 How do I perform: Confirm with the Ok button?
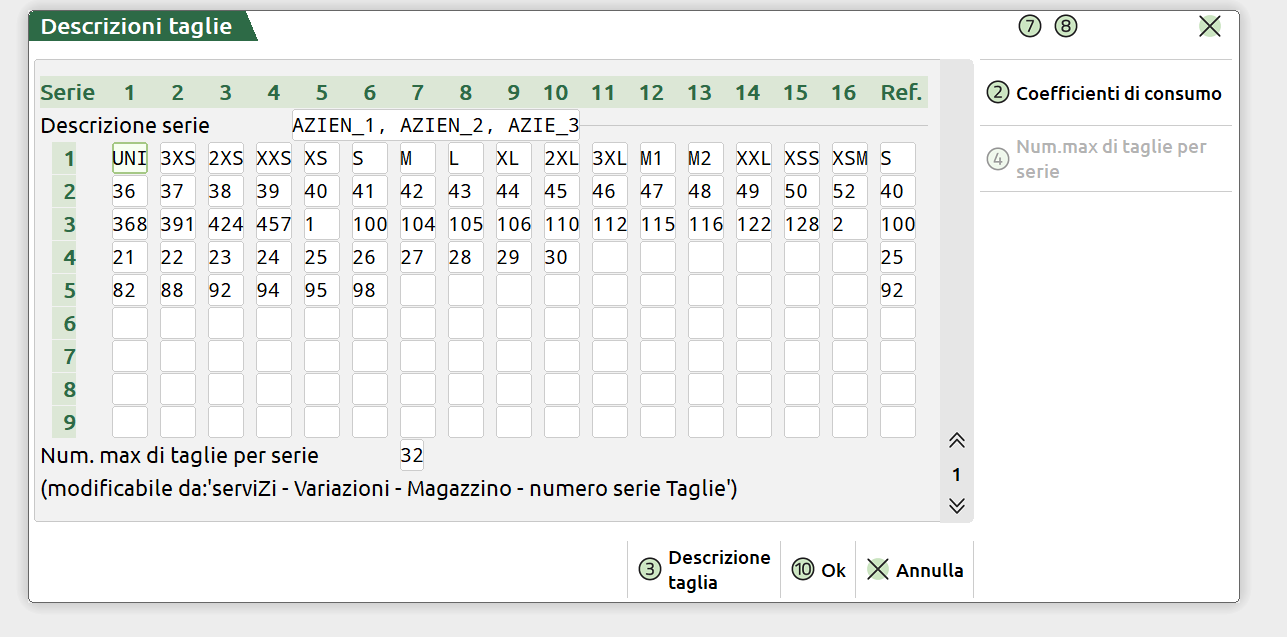click(x=819, y=570)
